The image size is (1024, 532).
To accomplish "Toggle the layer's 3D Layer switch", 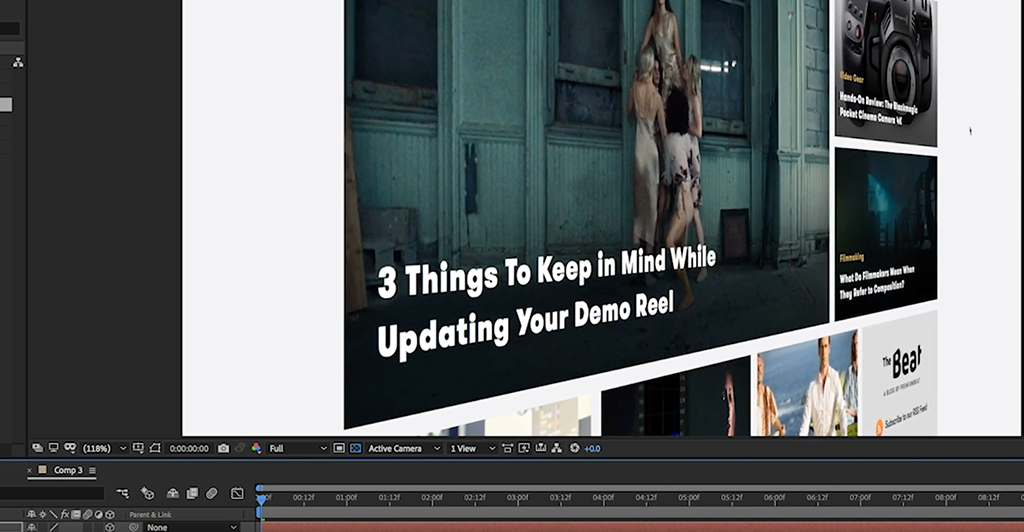I will click(x=110, y=527).
